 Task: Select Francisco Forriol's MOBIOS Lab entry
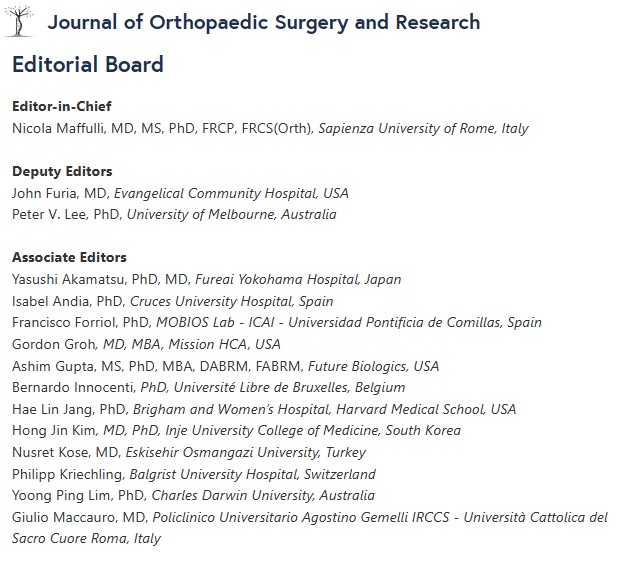(x=277, y=322)
